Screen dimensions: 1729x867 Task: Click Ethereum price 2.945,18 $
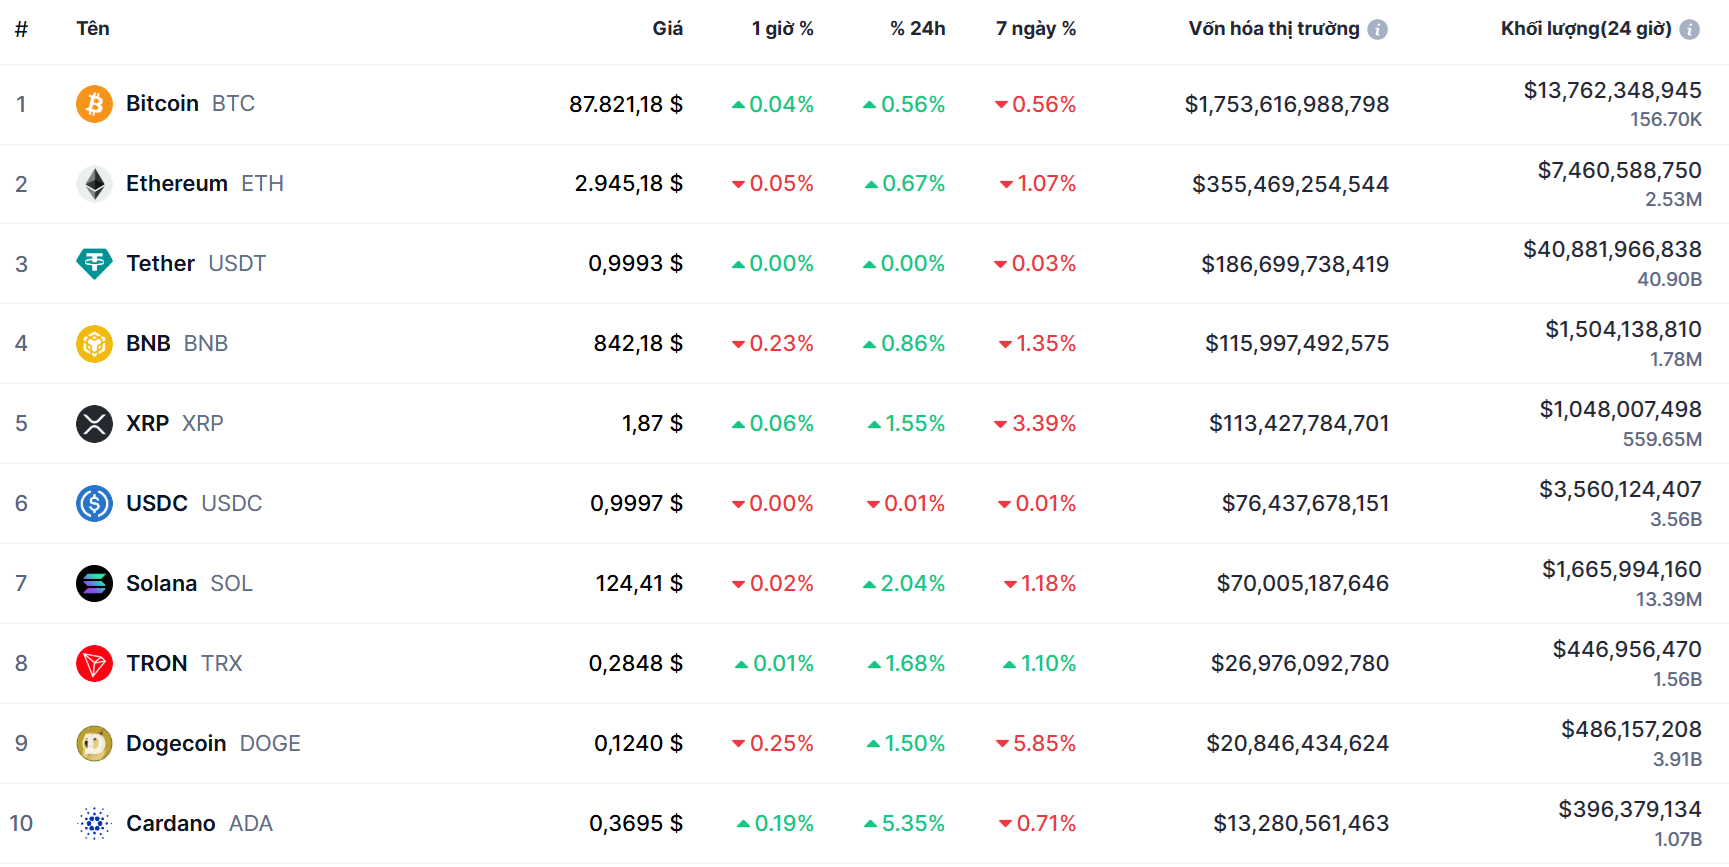tap(629, 184)
